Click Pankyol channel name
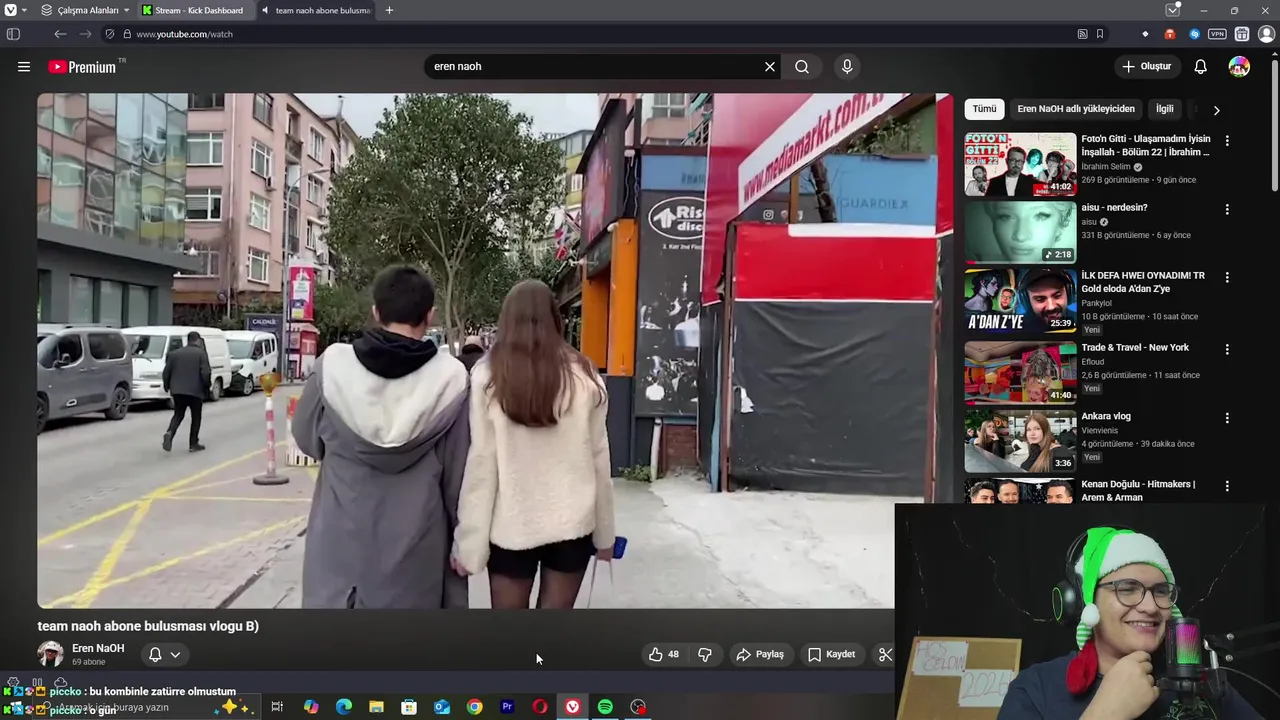The width and height of the screenshot is (1280, 720). click(x=1096, y=303)
